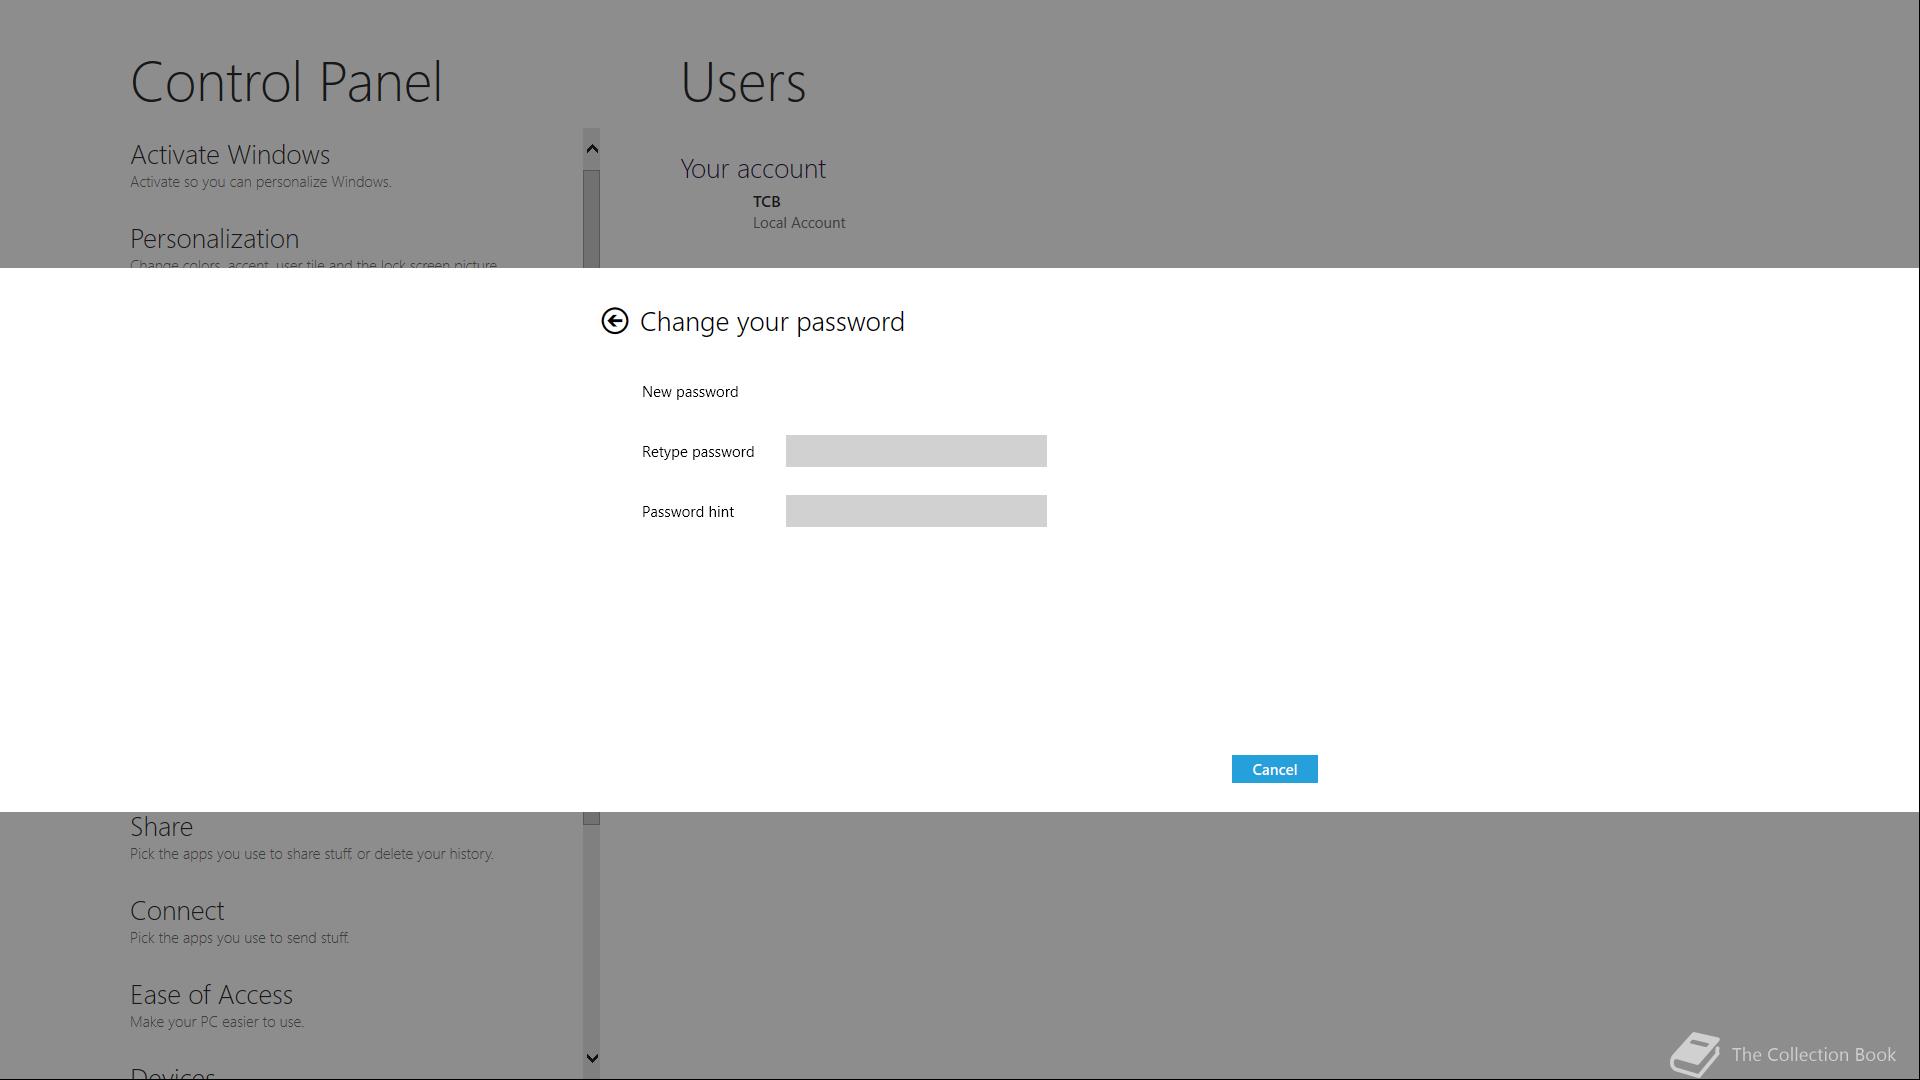
Task: Click the Retype password input field
Action: tap(915, 451)
